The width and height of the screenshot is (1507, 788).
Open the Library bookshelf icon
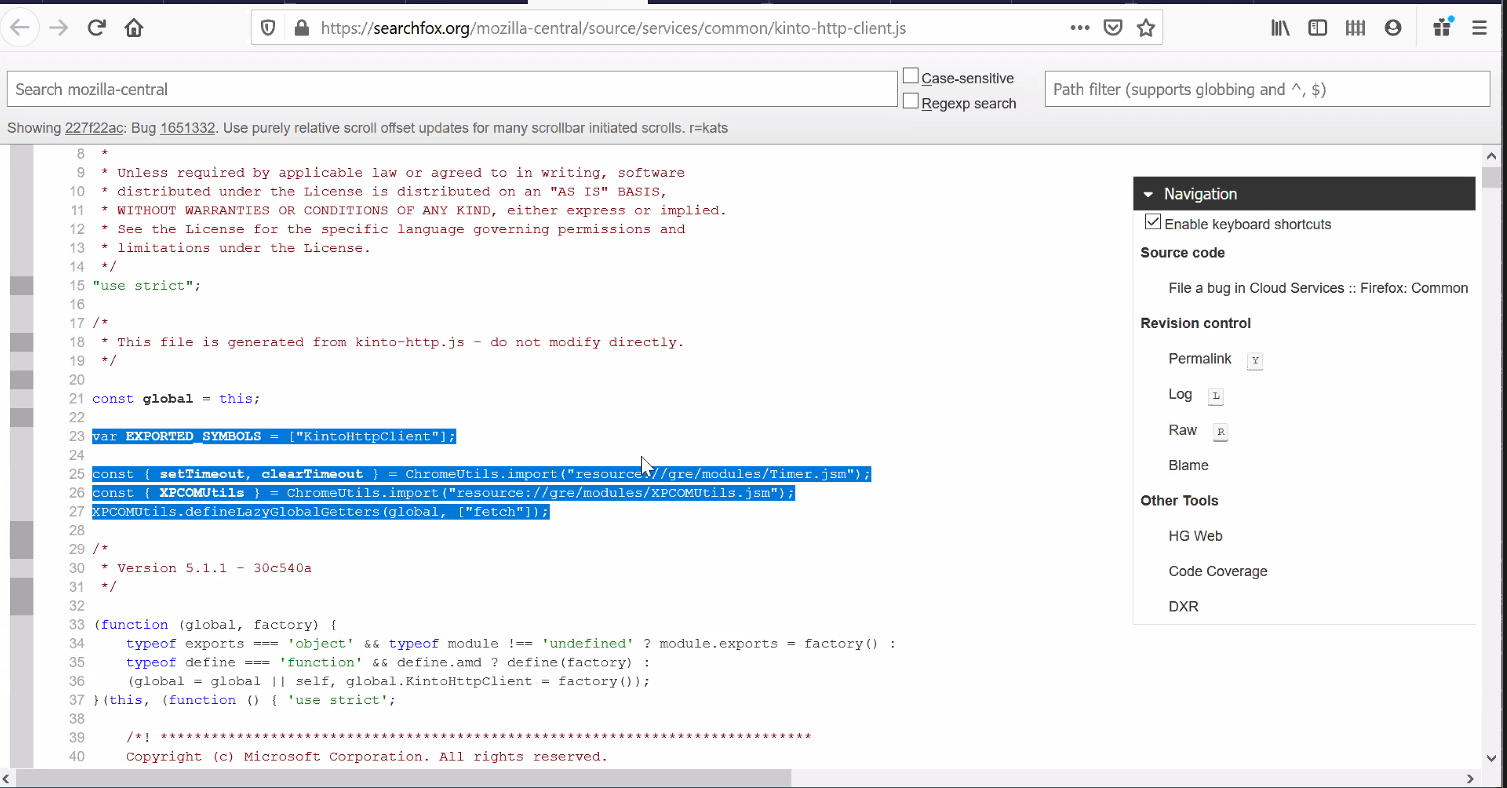[x=1281, y=28]
